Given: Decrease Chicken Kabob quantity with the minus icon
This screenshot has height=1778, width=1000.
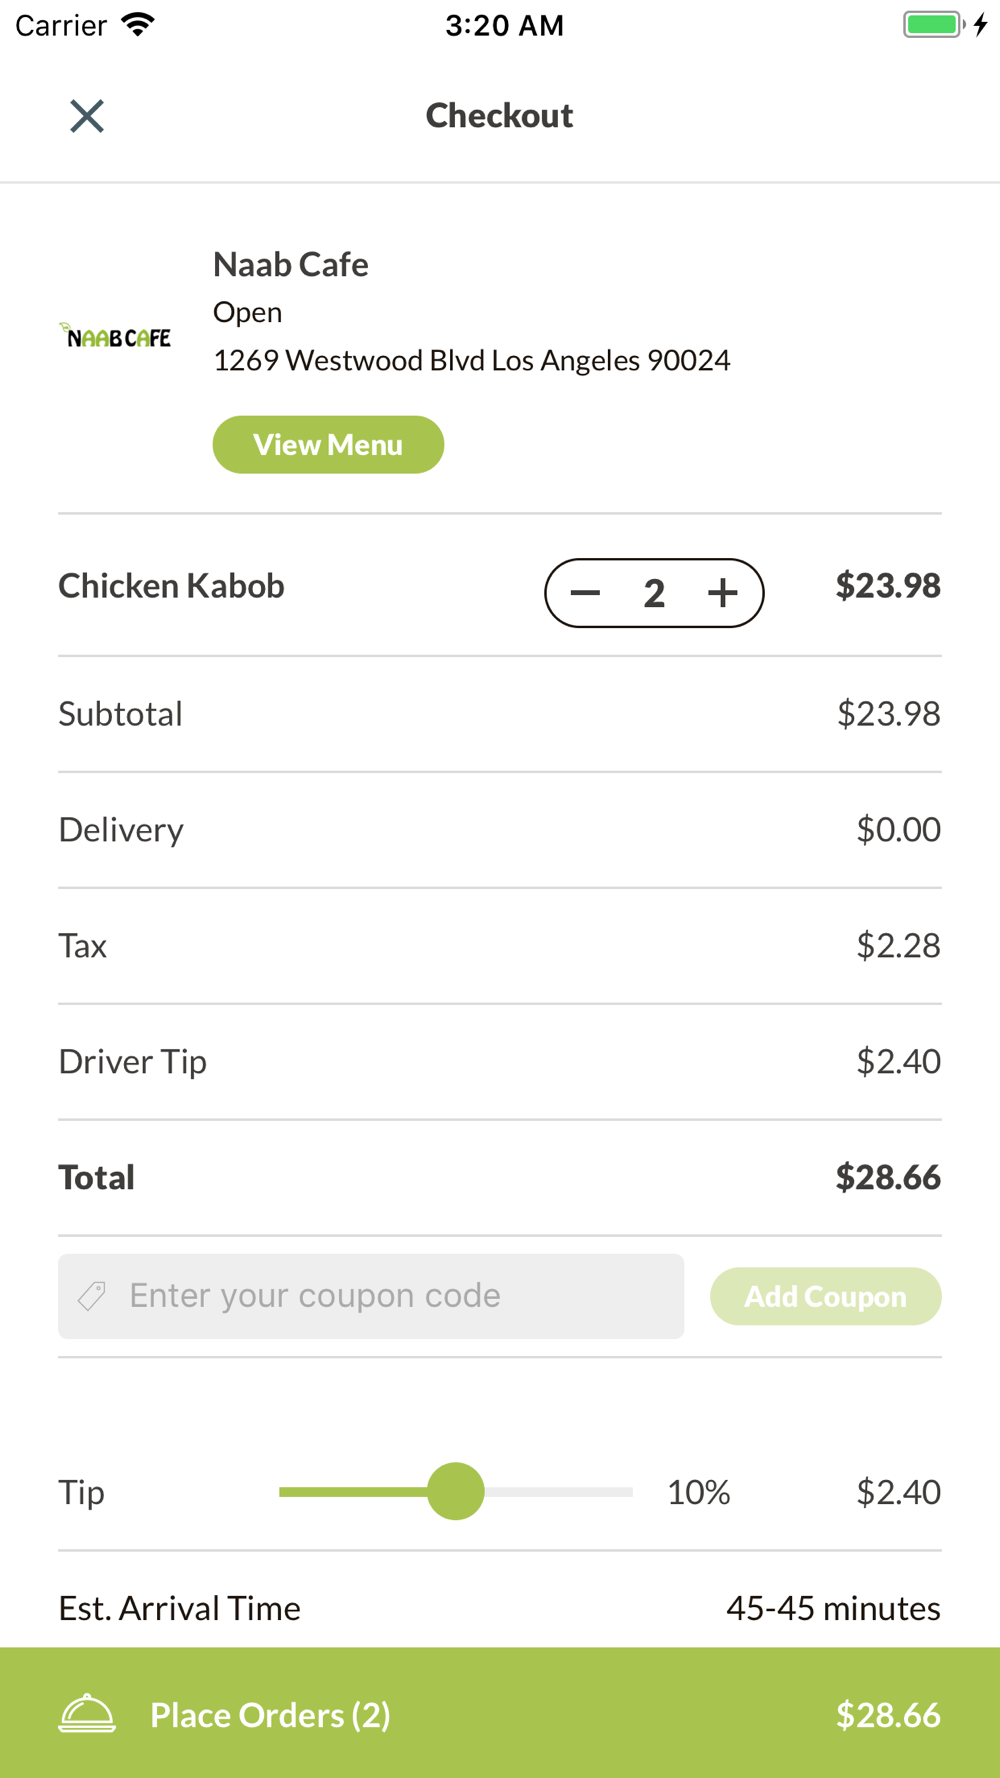Looking at the screenshot, I should [585, 593].
